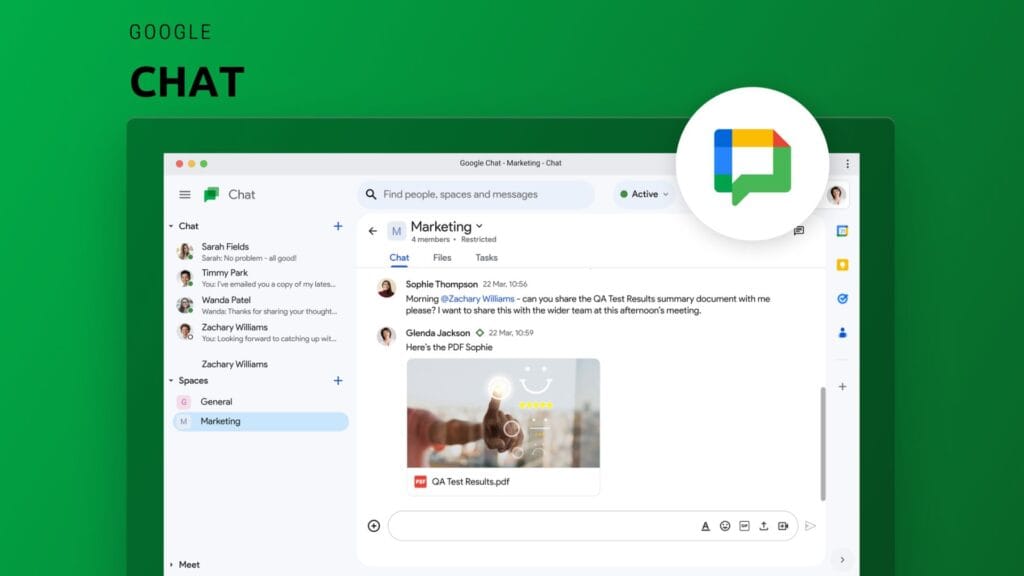Open the hamburger main menu
This screenshot has width=1024, height=576.
click(x=185, y=195)
